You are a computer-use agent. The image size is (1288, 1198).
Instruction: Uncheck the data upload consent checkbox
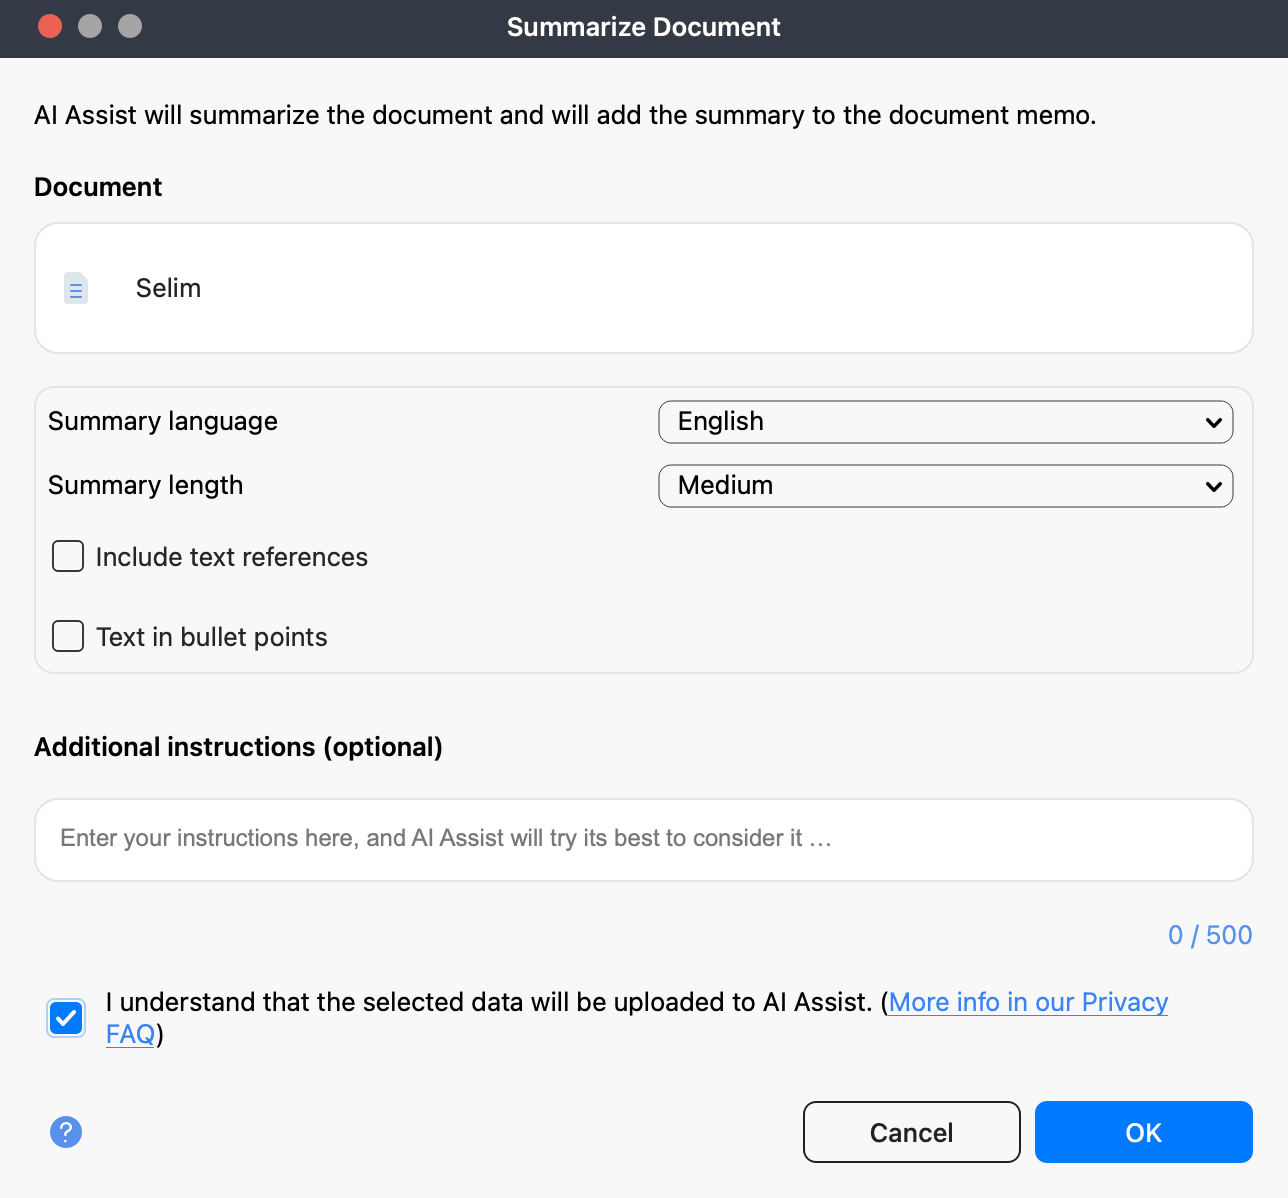coord(67,1018)
